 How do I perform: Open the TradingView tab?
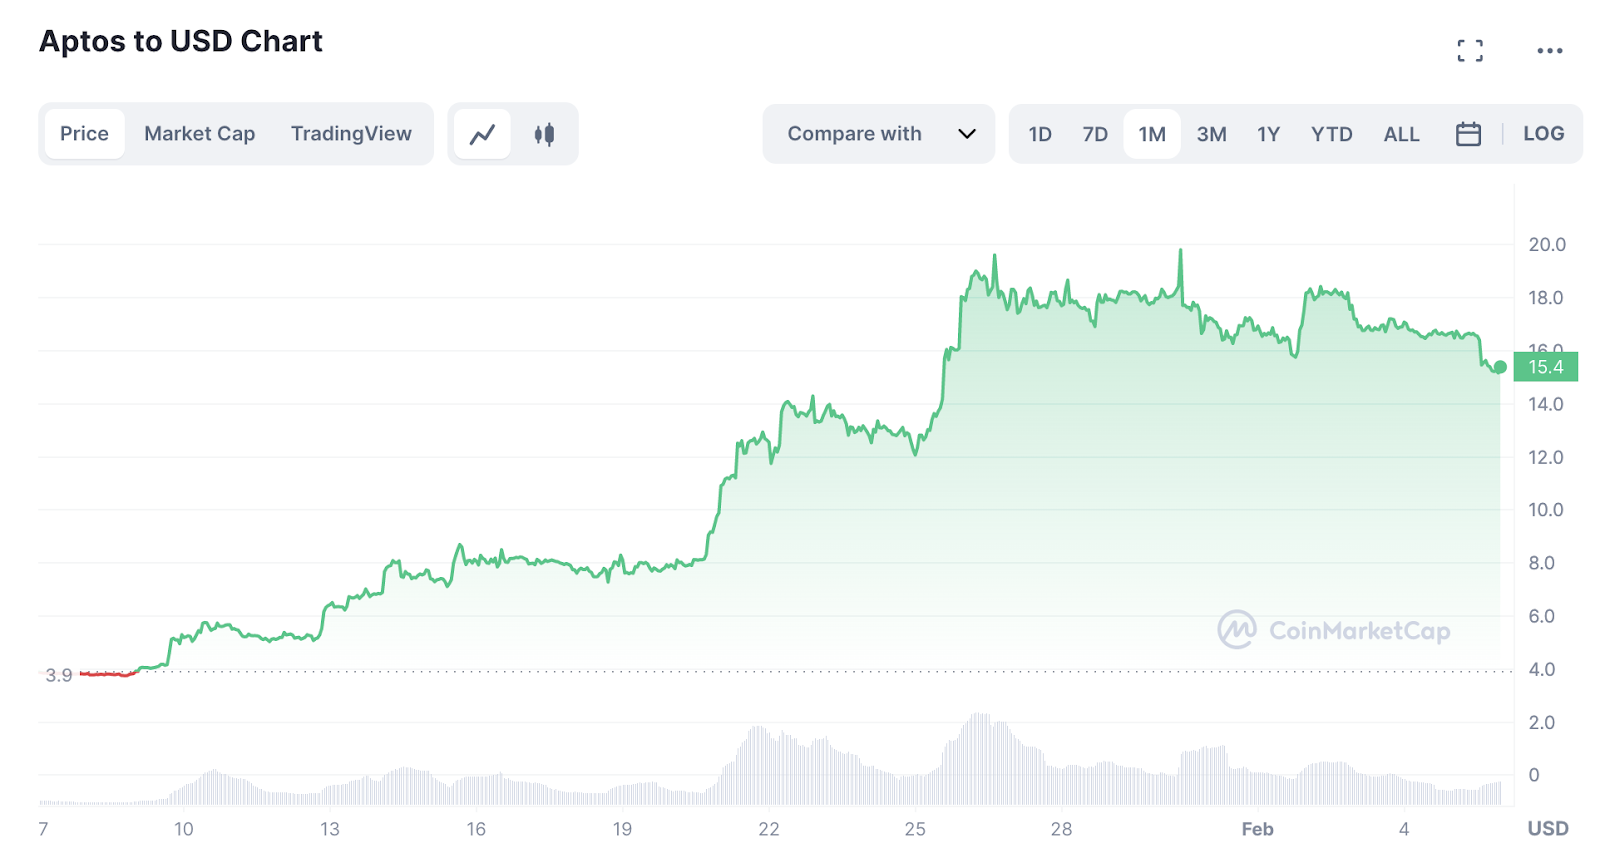[x=351, y=134]
